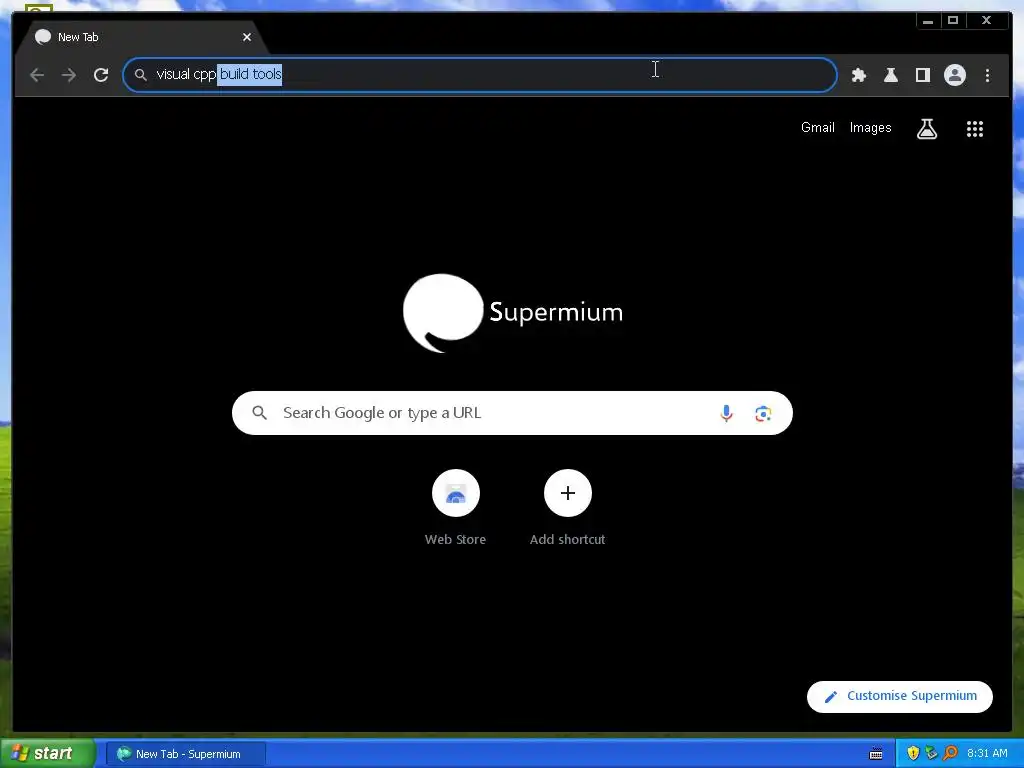Search by image with the lens icon

pos(763,413)
